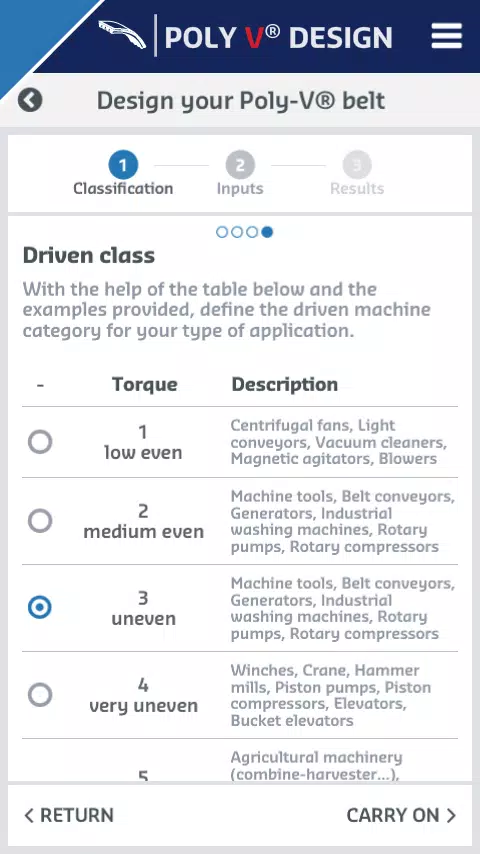Click the RETURN button
Image resolution: width=480 pixels, height=854 pixels.
[69, 815]
